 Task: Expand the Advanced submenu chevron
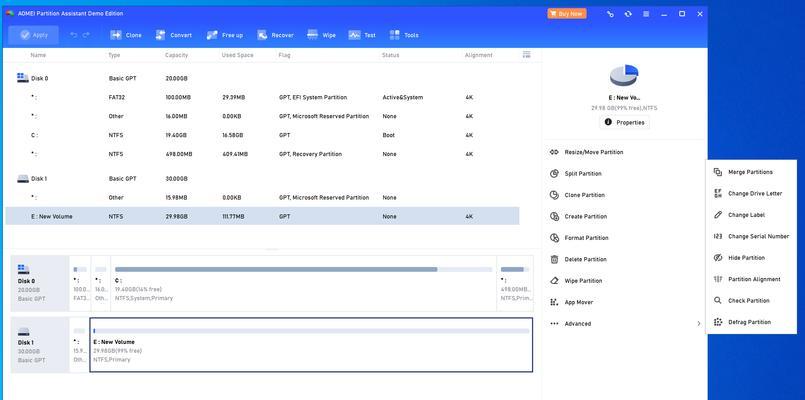(x=698, y=324)
